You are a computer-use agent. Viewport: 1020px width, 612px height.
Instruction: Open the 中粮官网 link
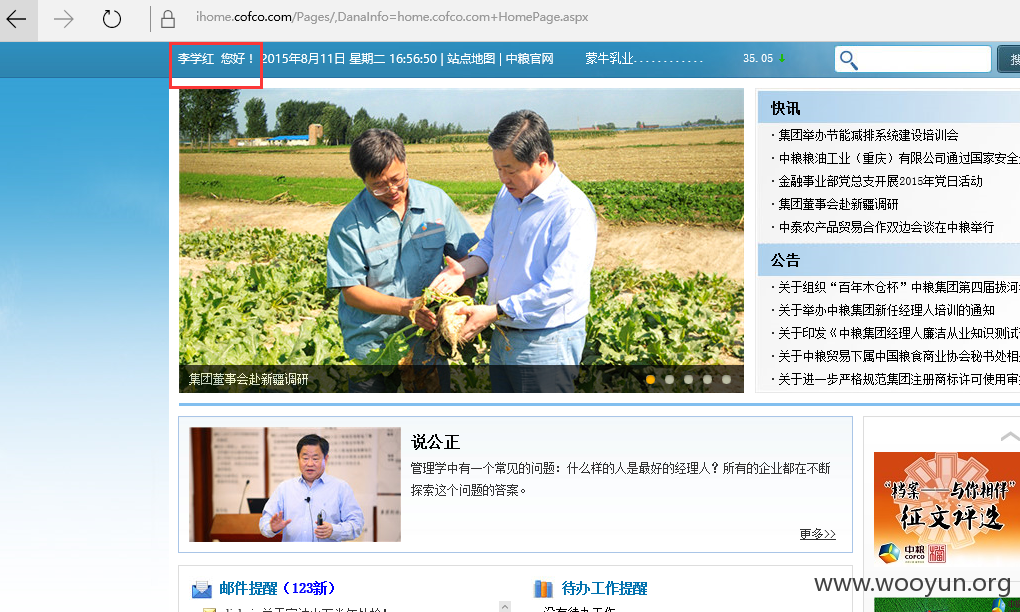click(x=530, y=59)
